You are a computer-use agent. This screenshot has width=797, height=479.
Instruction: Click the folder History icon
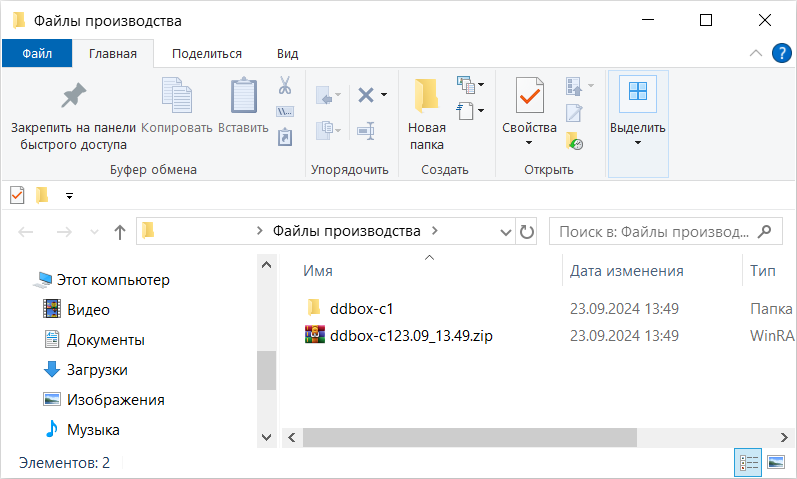tap(574, 141)
